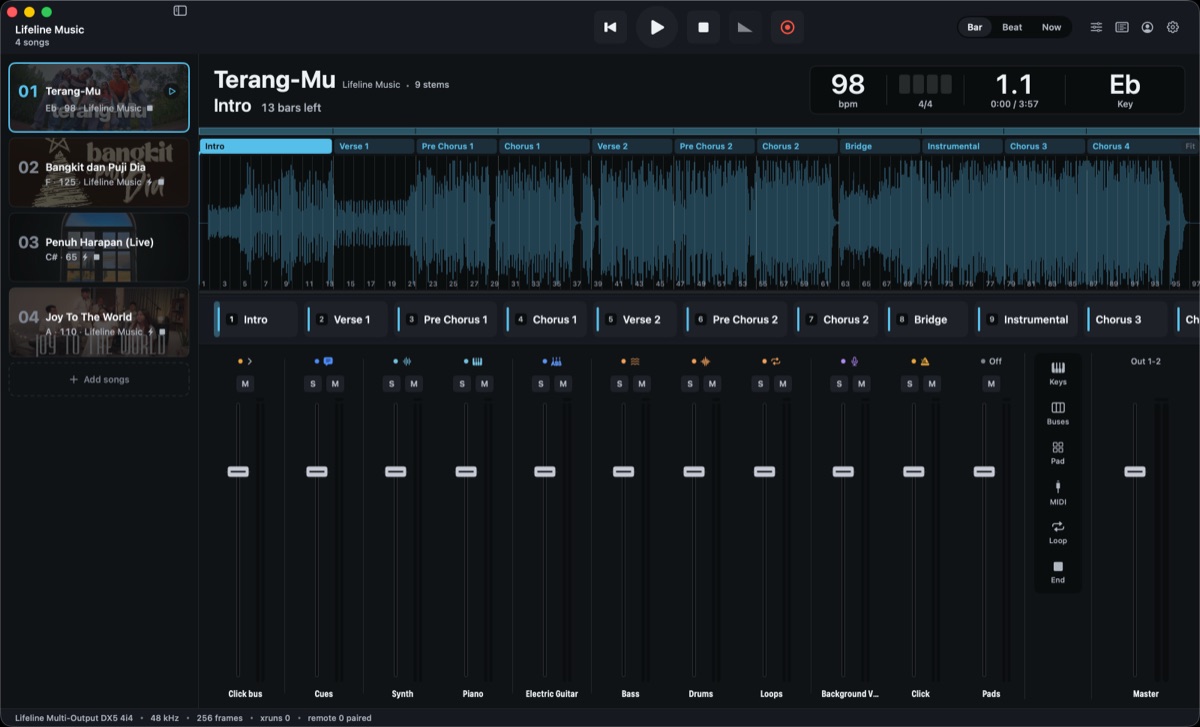Mute the Electric Guitar channel
Screen dimensions: 1200x727
coord(563,384)
